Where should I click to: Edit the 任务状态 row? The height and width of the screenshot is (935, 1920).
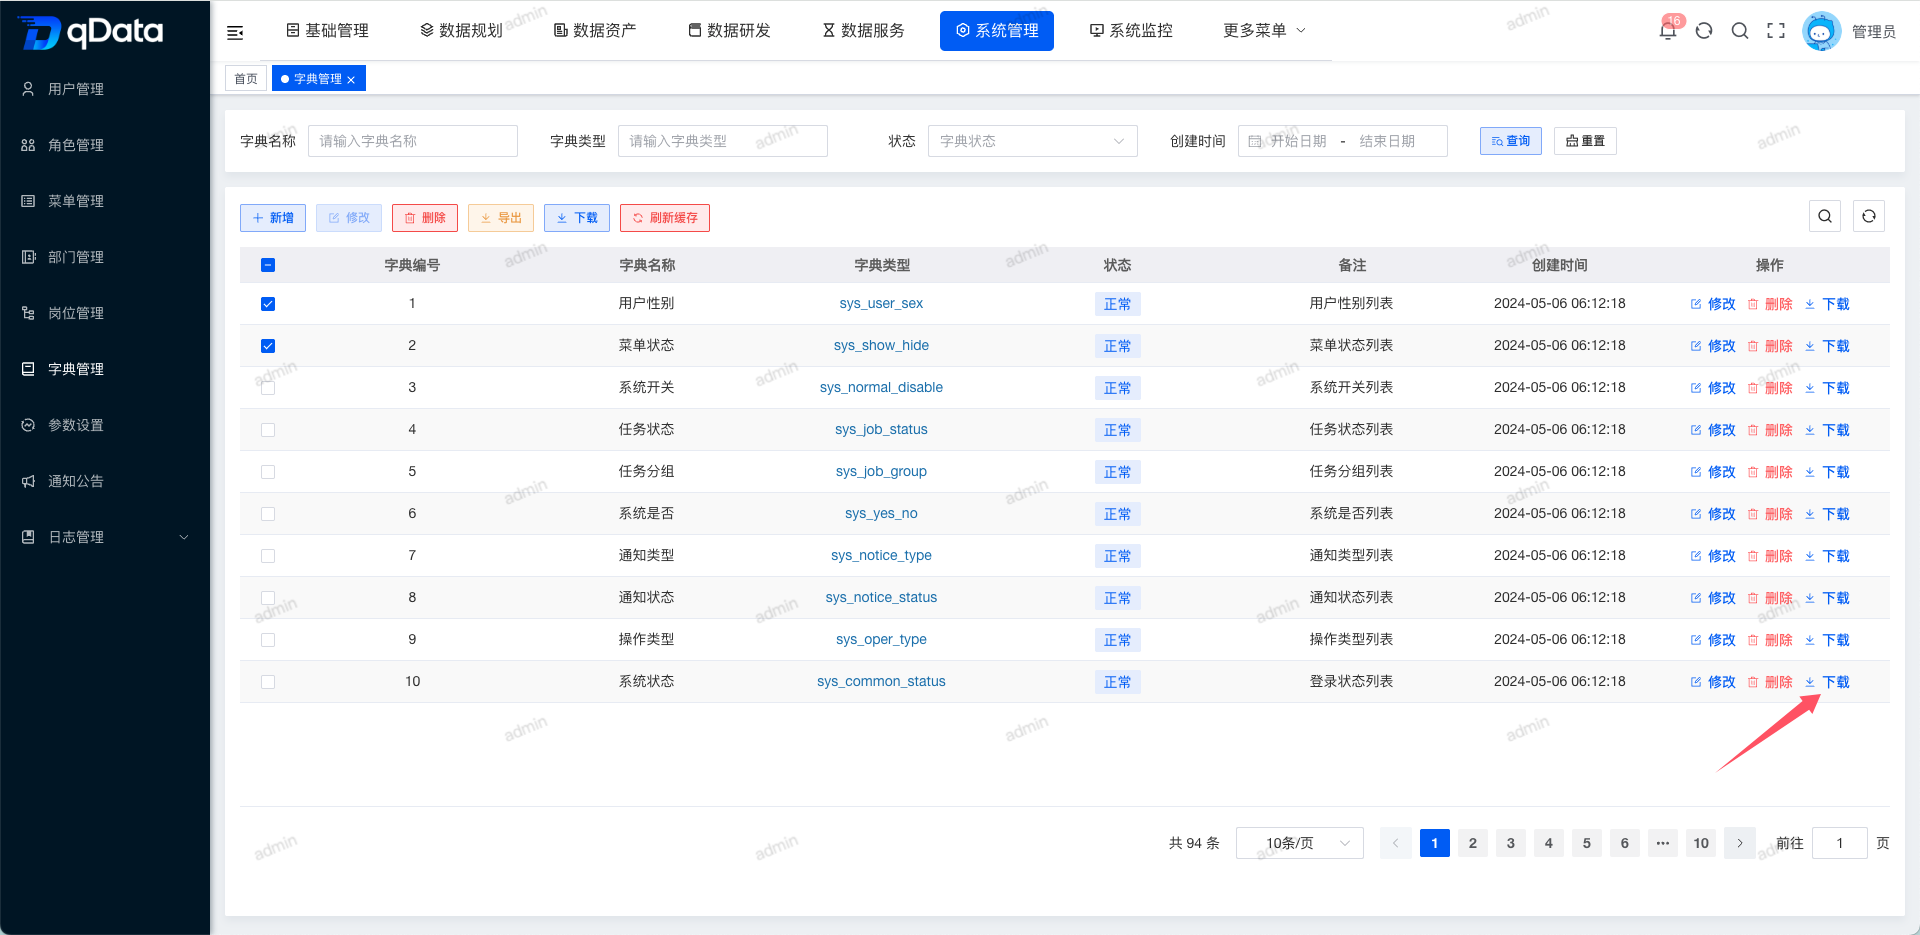pos(1713,430)
